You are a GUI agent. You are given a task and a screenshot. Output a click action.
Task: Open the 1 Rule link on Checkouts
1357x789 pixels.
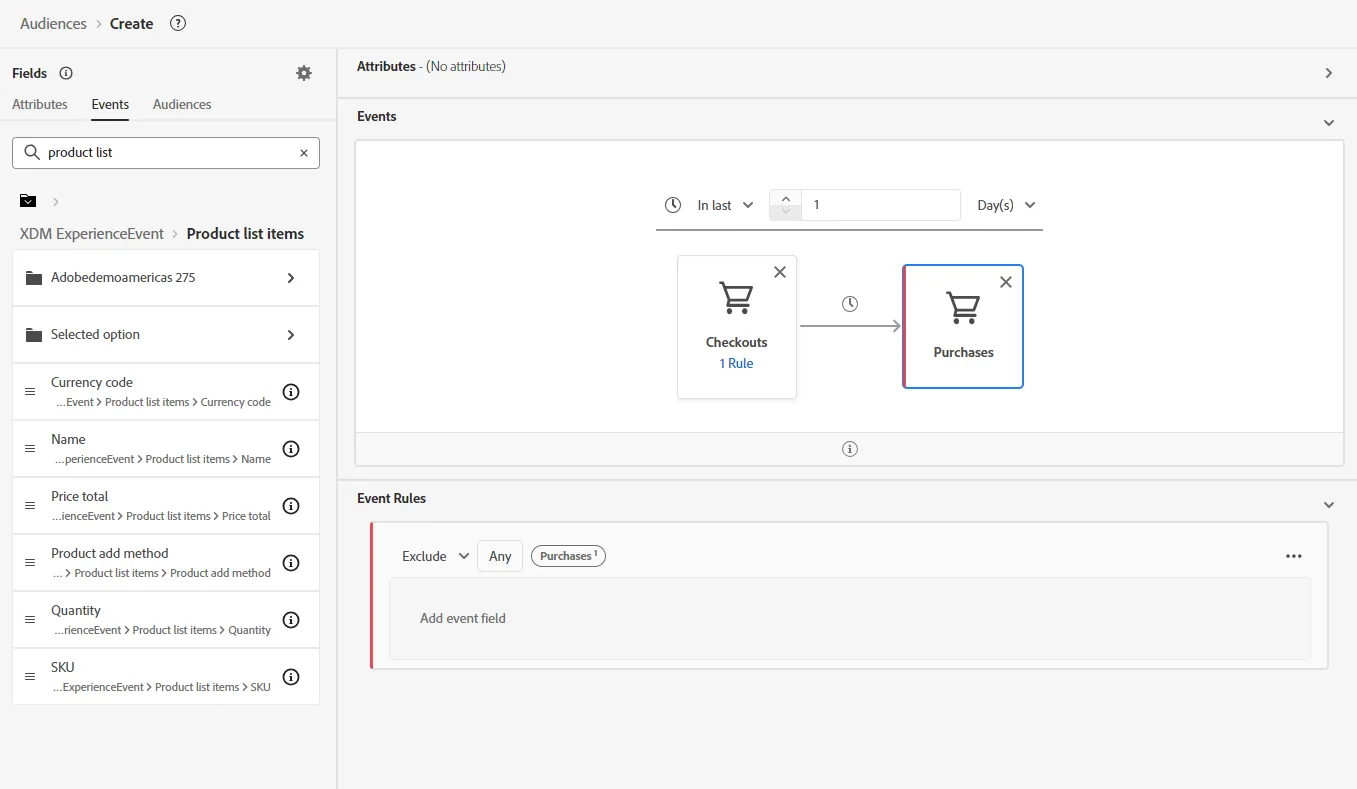(x=737, y=363)
